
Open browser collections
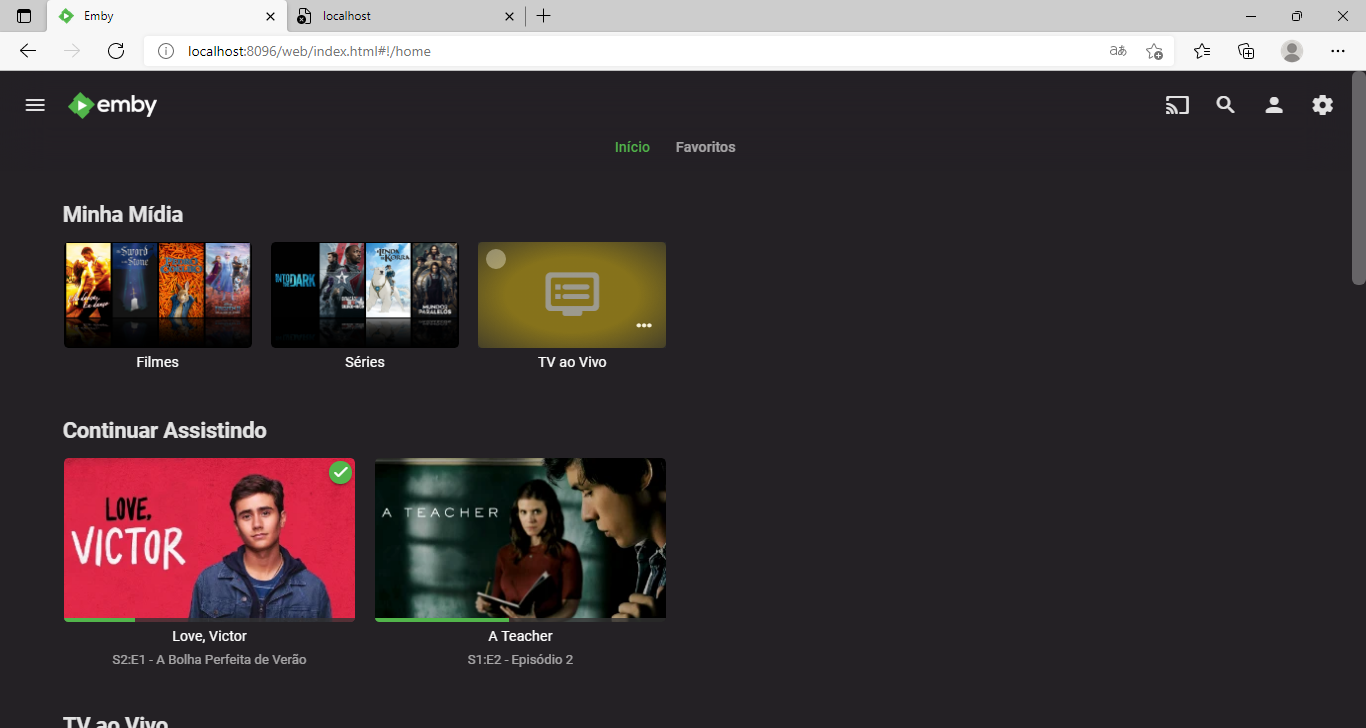coord(1246,51)
